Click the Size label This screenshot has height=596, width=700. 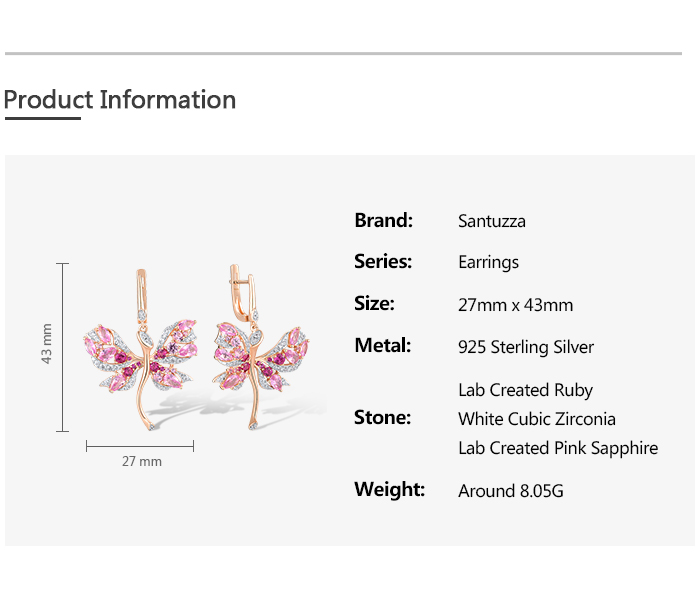374,304
